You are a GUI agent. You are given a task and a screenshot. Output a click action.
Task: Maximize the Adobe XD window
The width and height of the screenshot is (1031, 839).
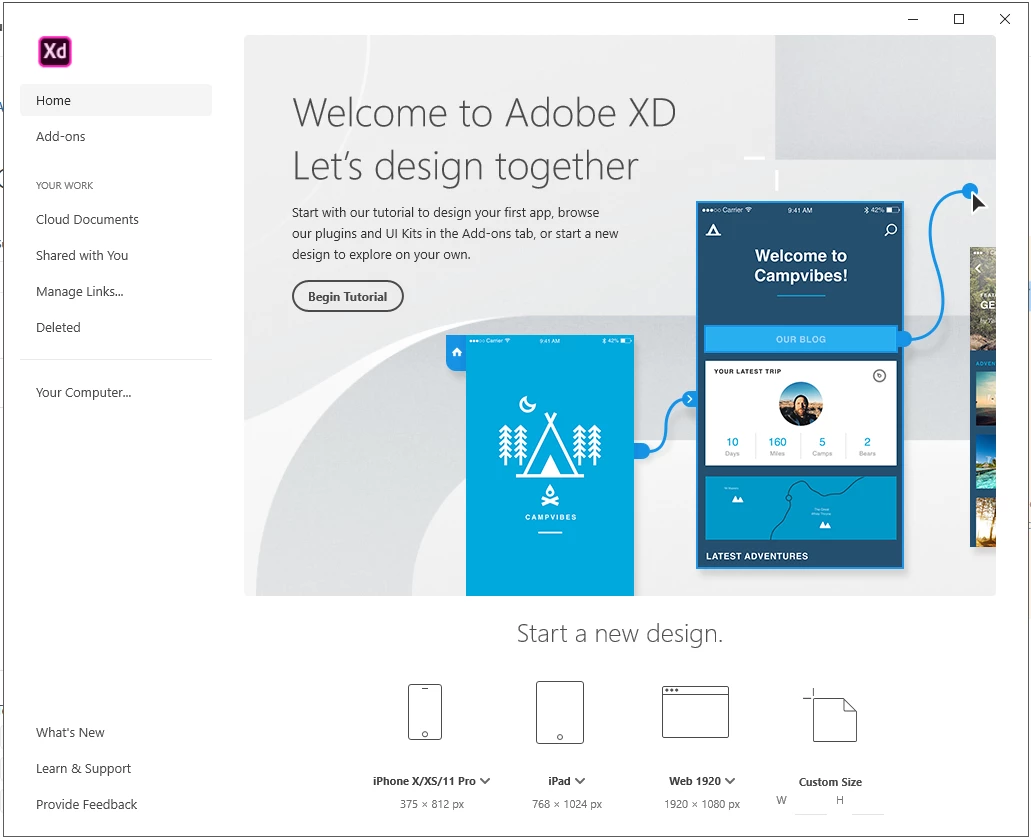point(959,19)
